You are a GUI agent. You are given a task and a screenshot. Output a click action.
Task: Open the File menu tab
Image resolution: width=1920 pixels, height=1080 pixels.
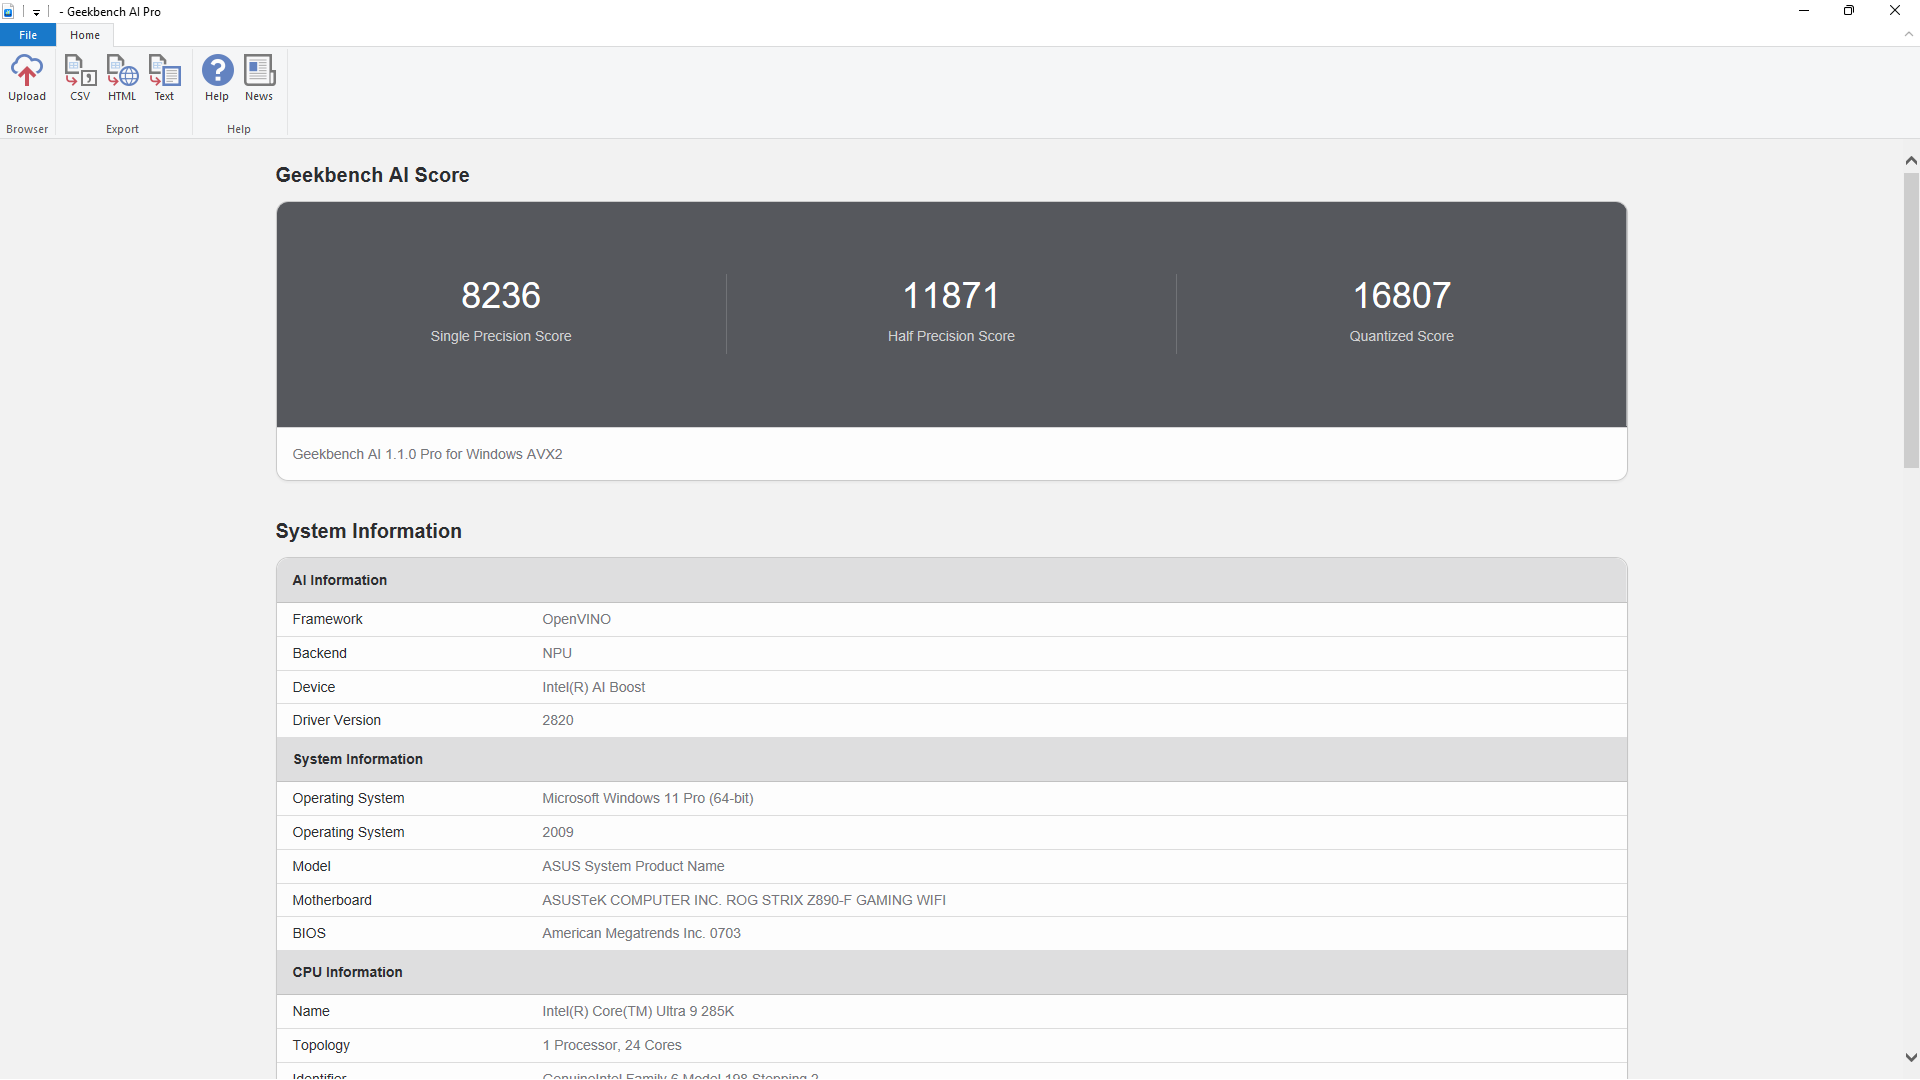point(28,35)
